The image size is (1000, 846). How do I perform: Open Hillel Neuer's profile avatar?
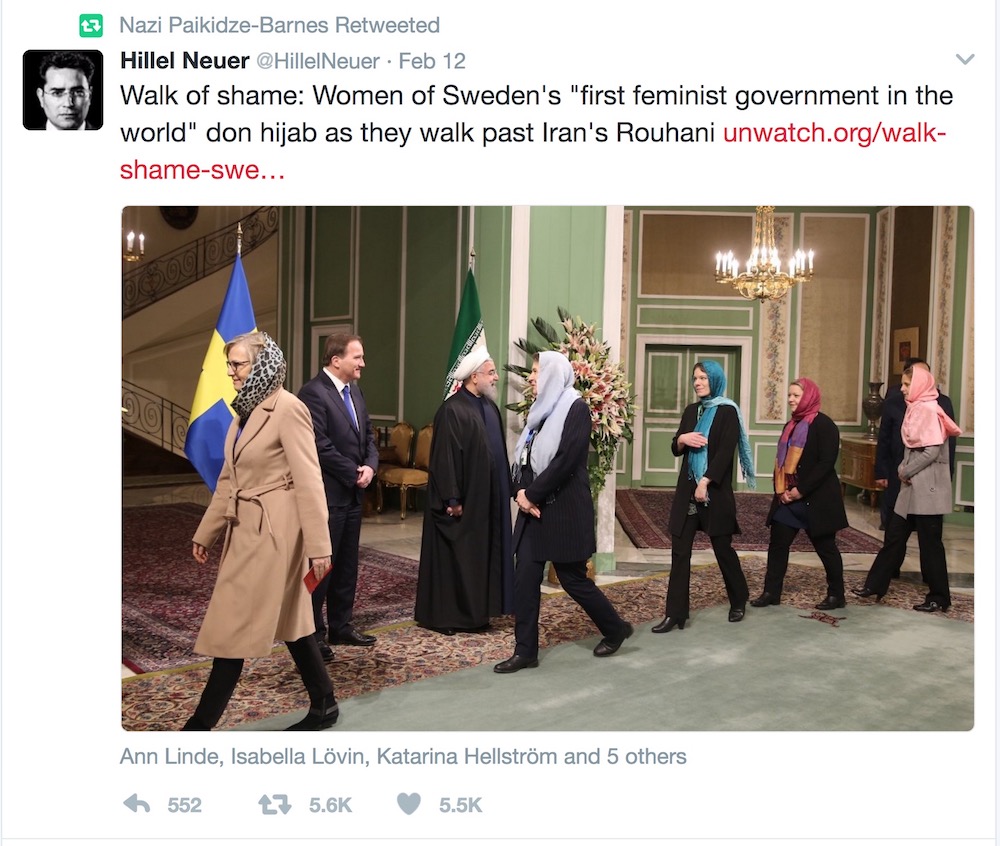62,90
